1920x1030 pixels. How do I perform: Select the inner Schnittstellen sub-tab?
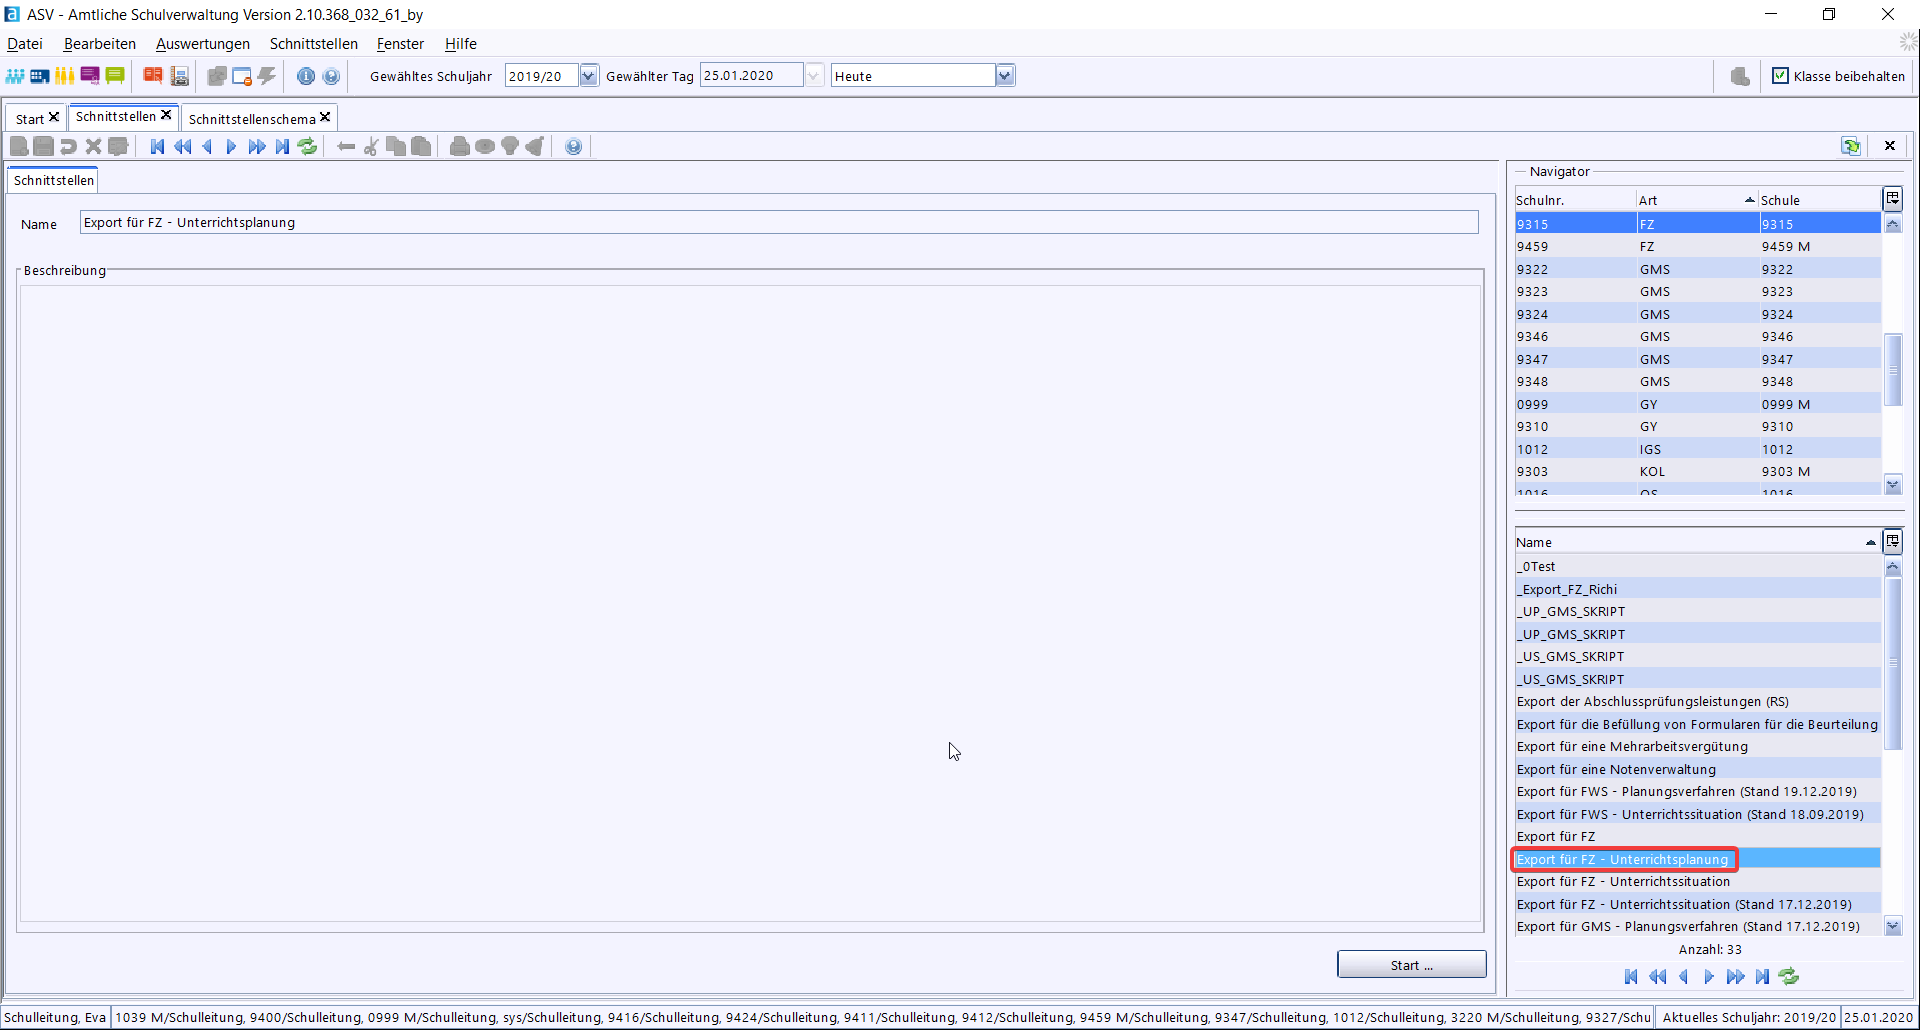coord(54,180)
